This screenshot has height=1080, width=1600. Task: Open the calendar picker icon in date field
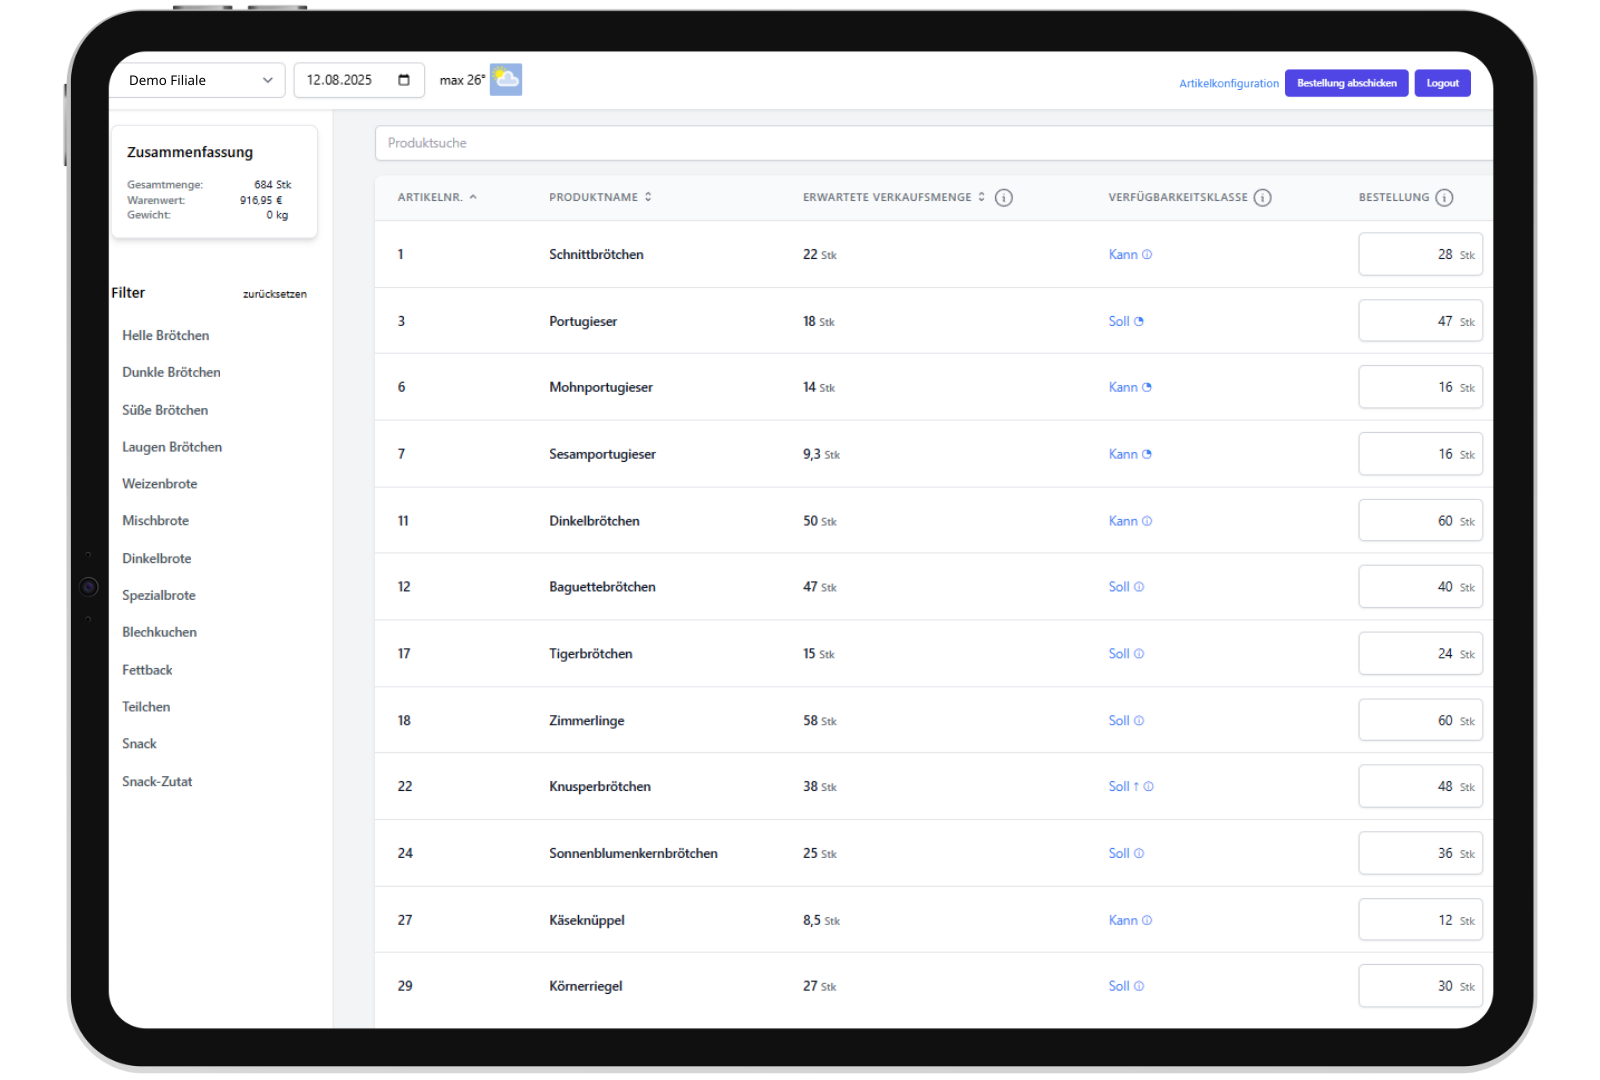point(404,80)
